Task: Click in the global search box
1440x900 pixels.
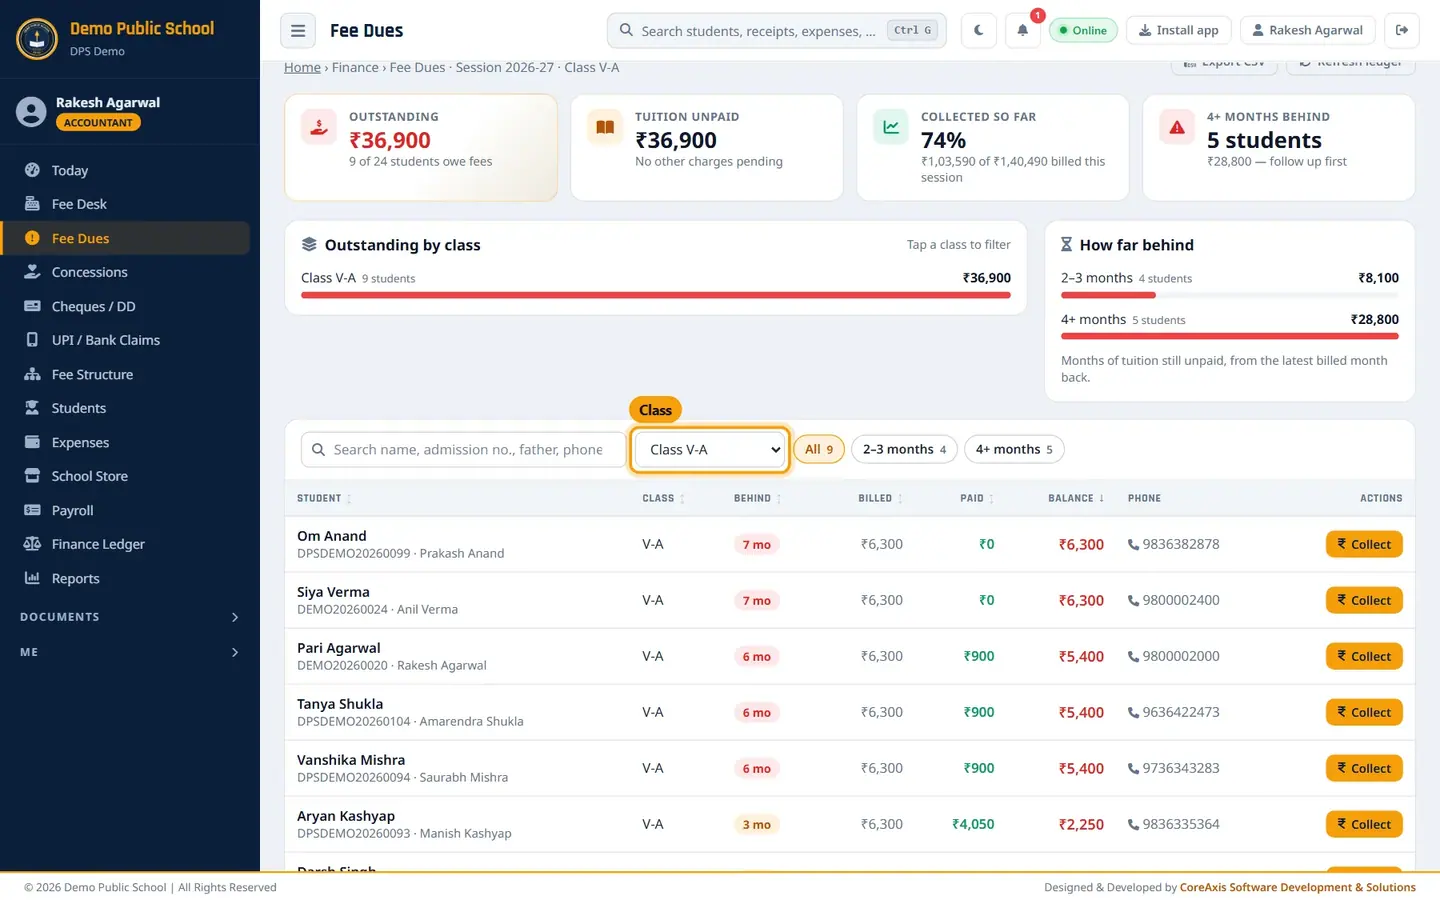Action: click(x=777, y=31)
